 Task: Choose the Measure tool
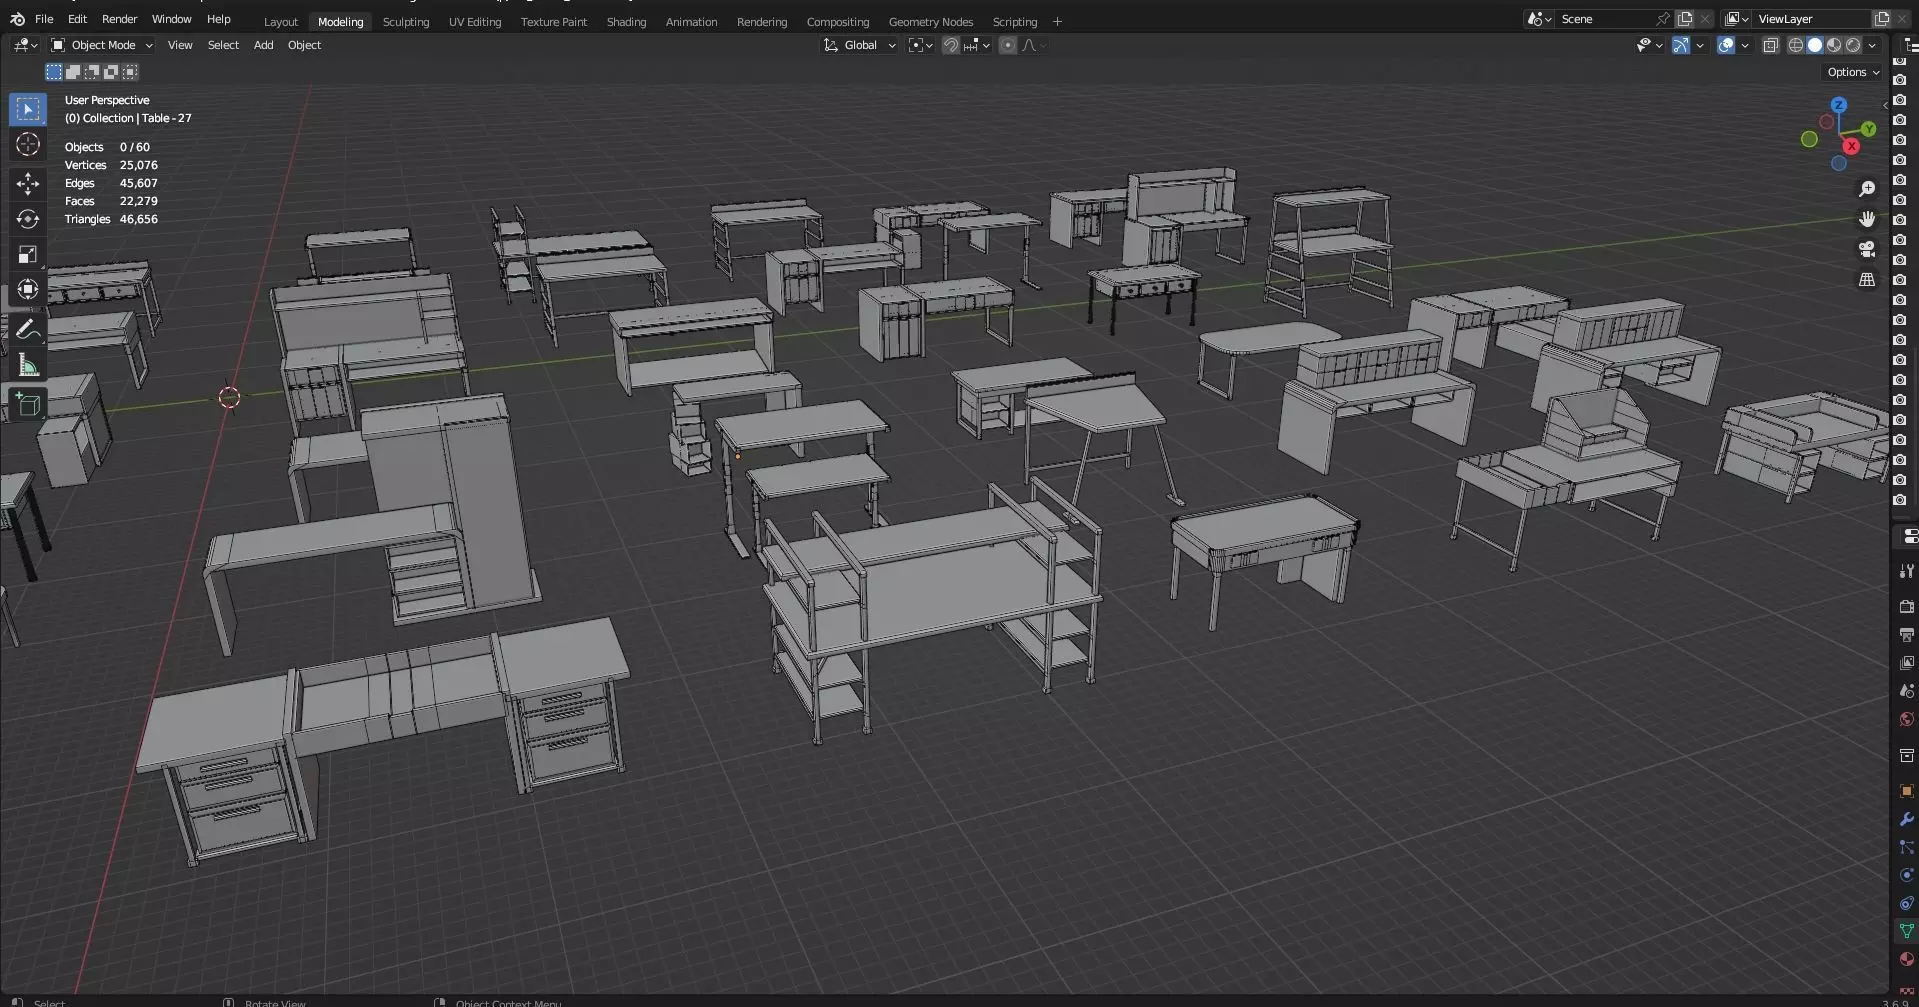coord(28,365)
